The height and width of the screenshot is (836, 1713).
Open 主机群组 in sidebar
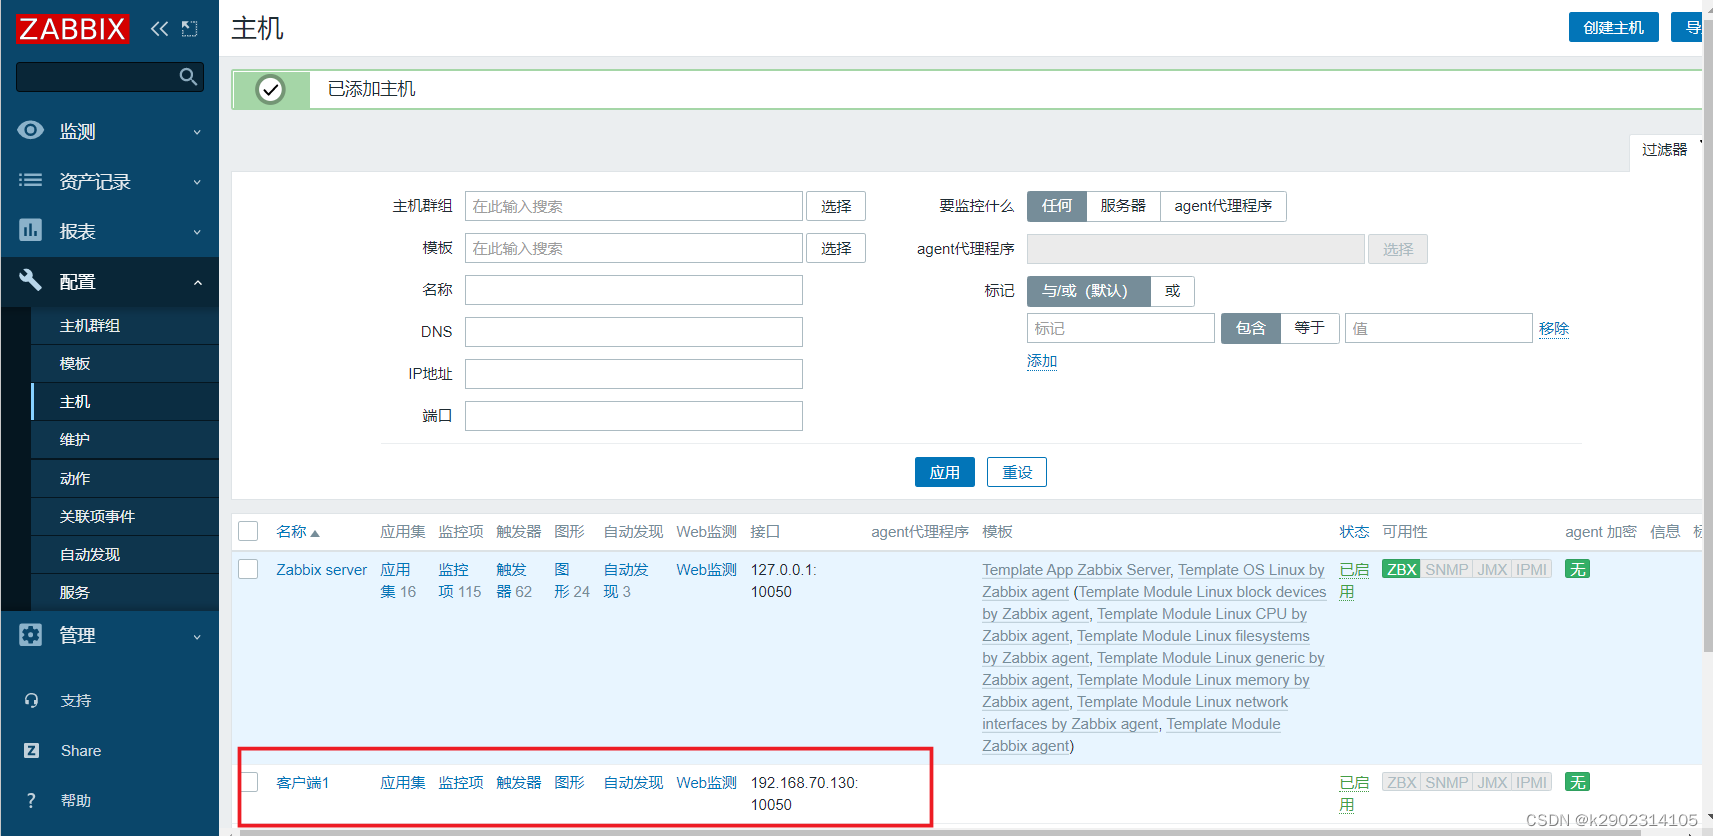pyautogui.click(x=90, y=326)
